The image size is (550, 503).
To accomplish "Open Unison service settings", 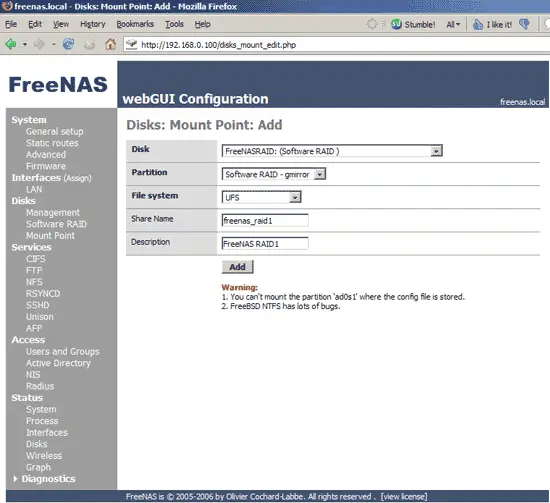I will [x=40, y=317].
